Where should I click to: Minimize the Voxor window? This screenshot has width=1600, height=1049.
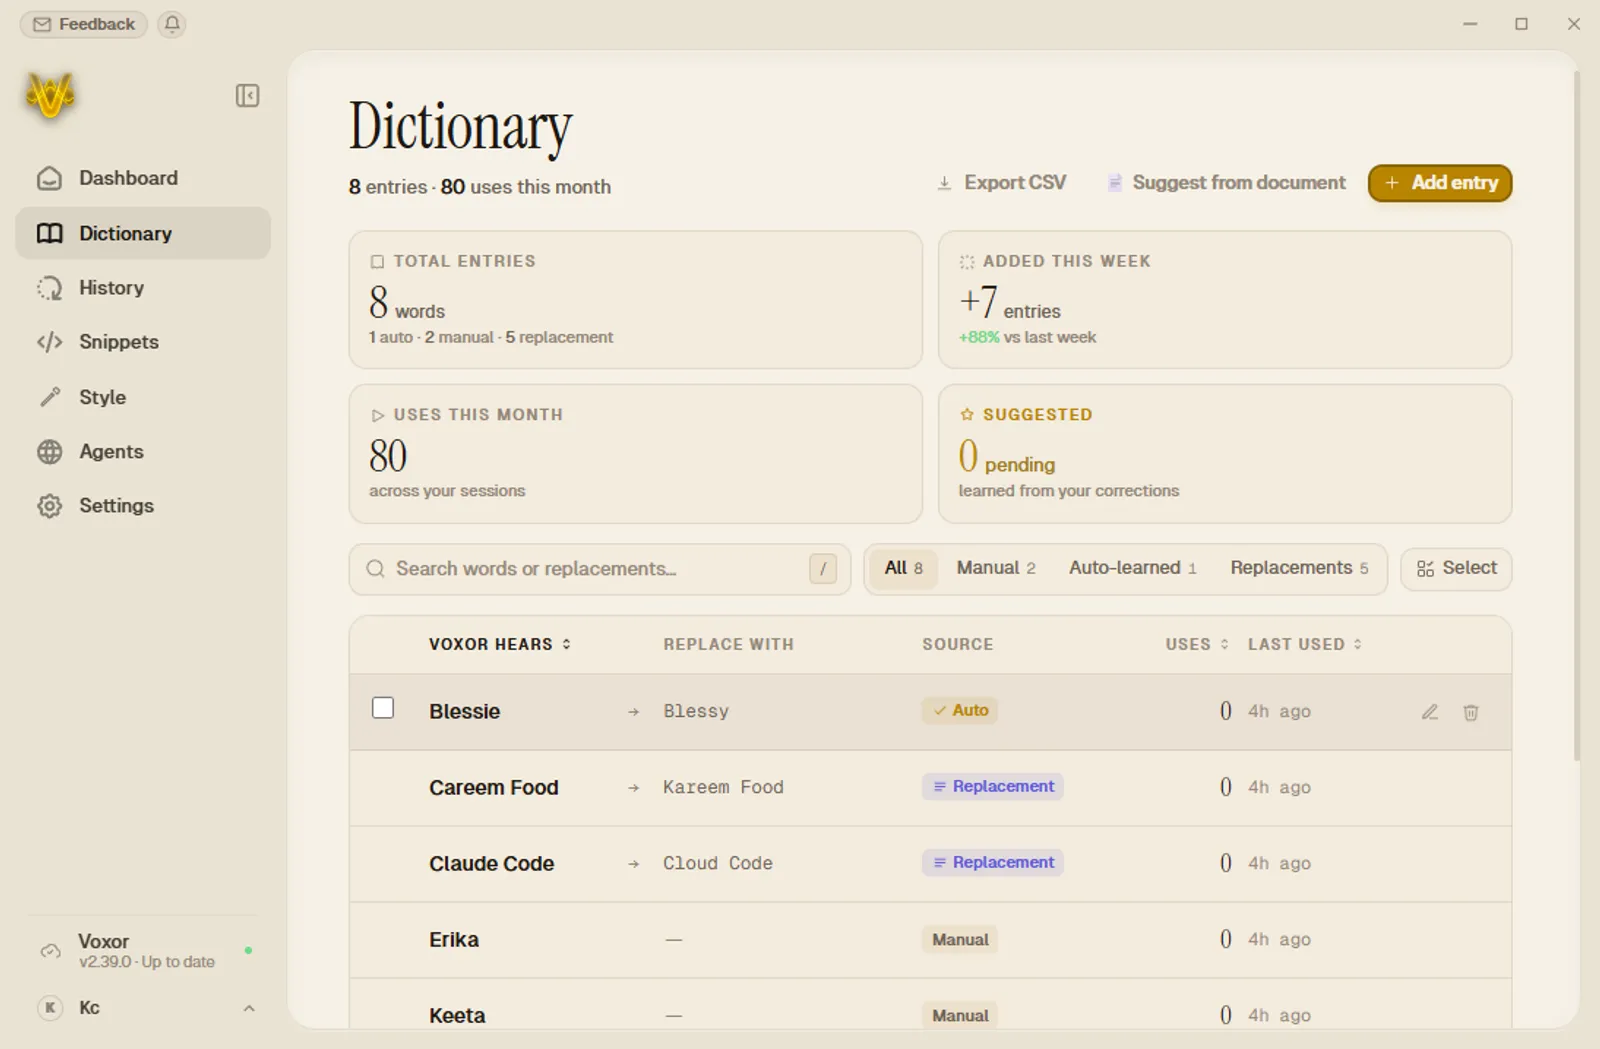tap(1470, 24)
